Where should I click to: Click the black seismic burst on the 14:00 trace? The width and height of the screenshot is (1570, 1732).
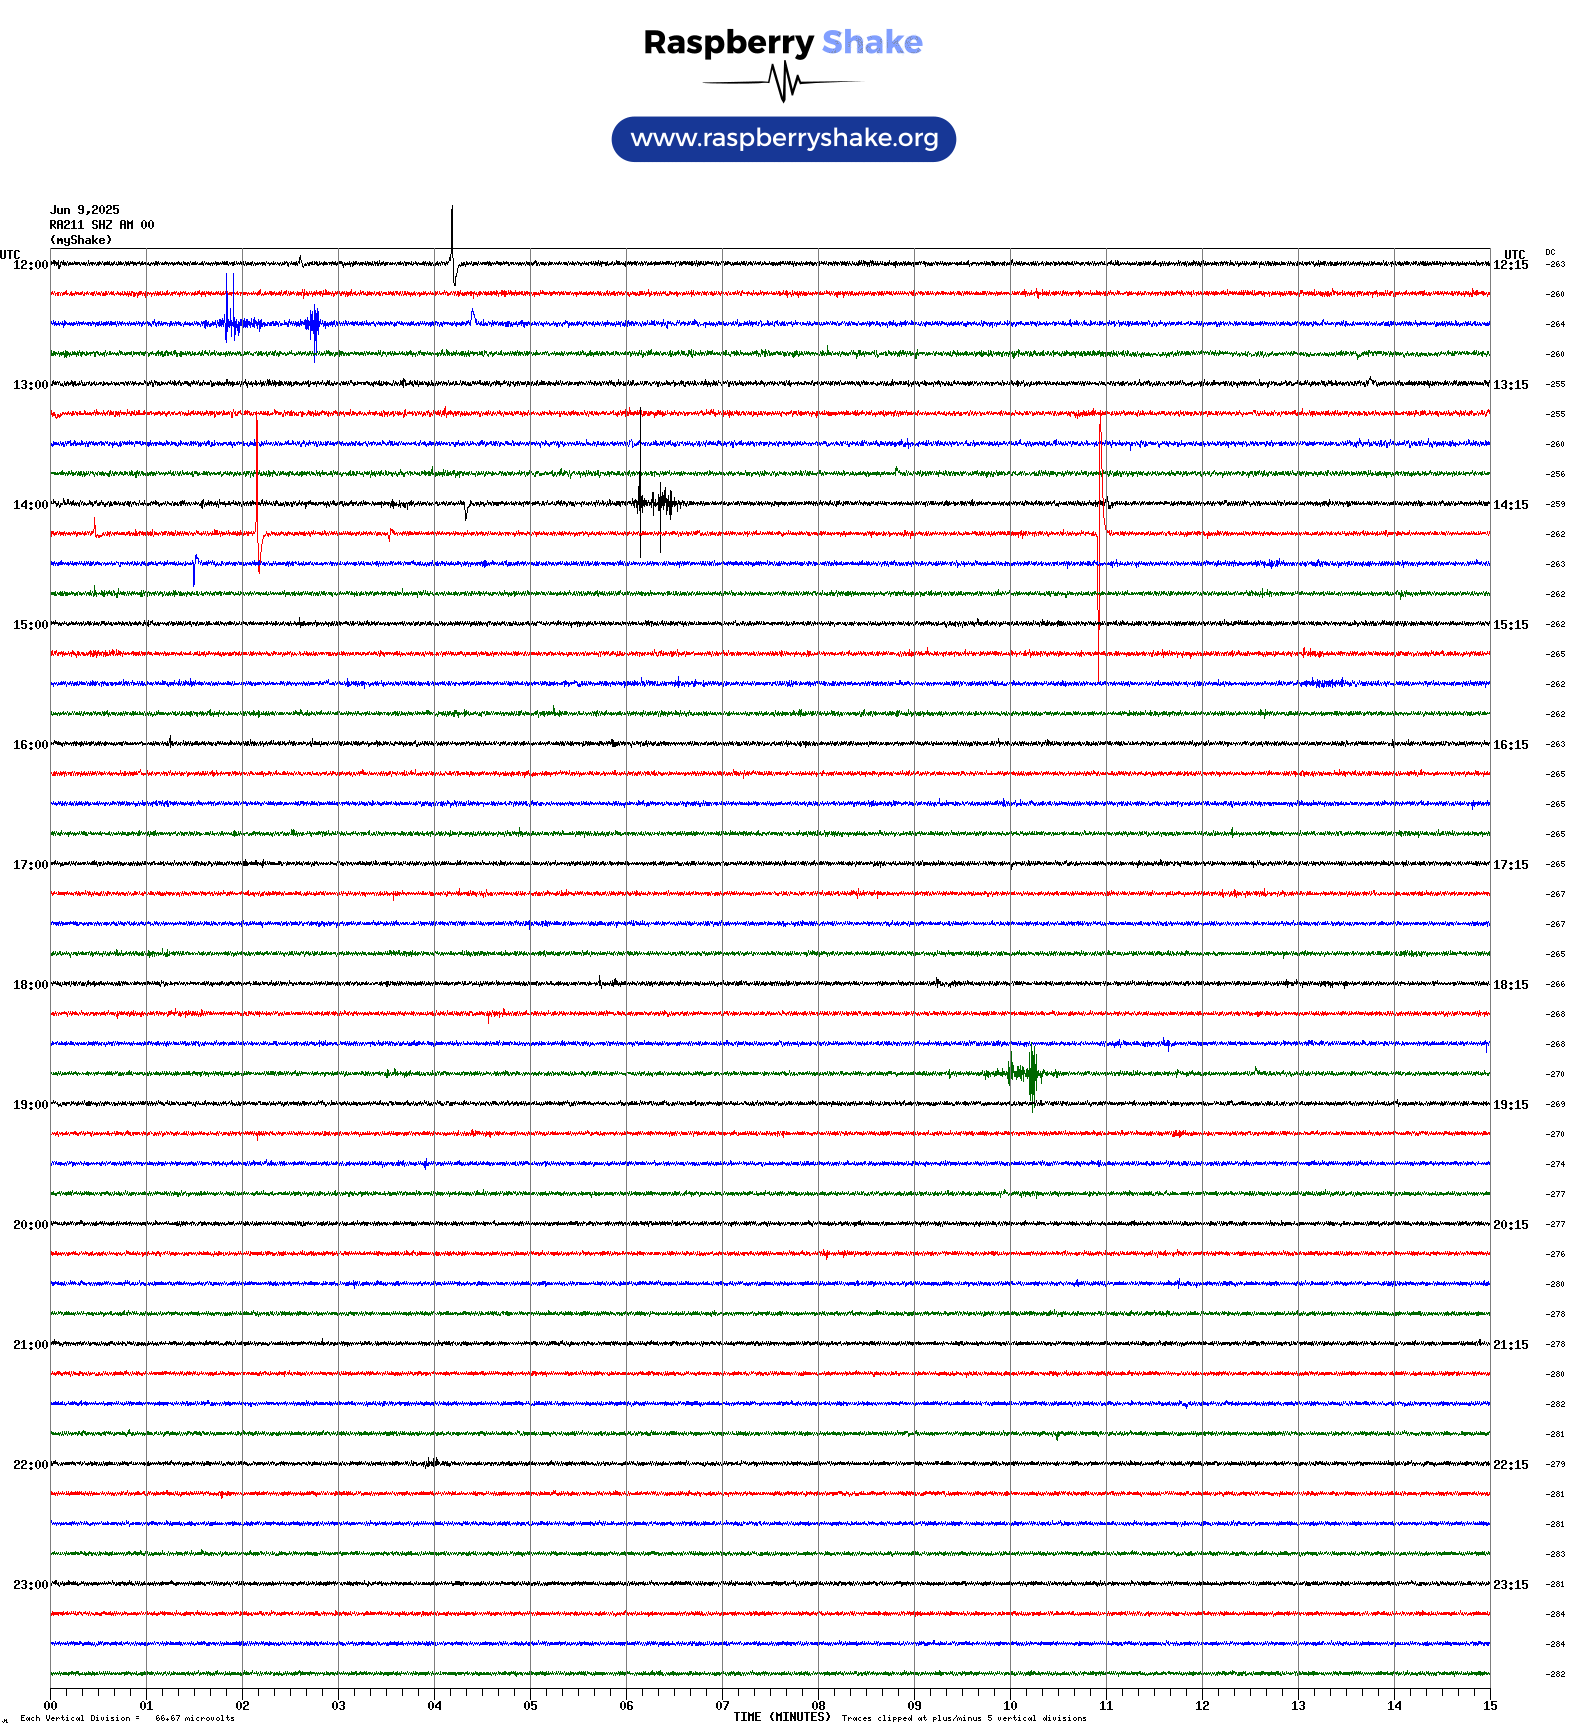click(x=657, y=501)
